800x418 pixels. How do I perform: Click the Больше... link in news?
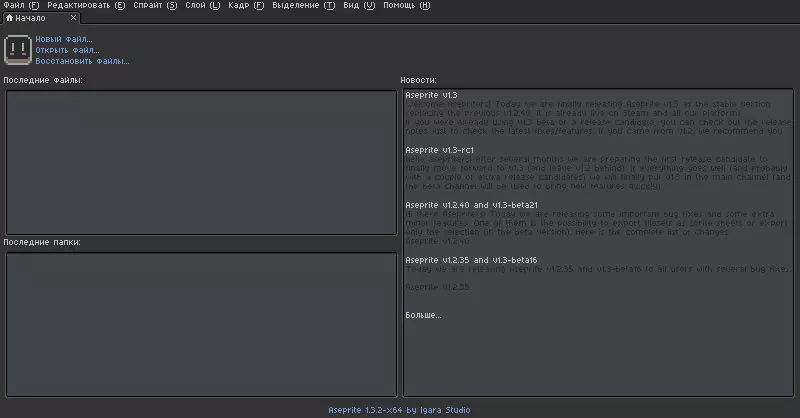click(x=423, y=315)
